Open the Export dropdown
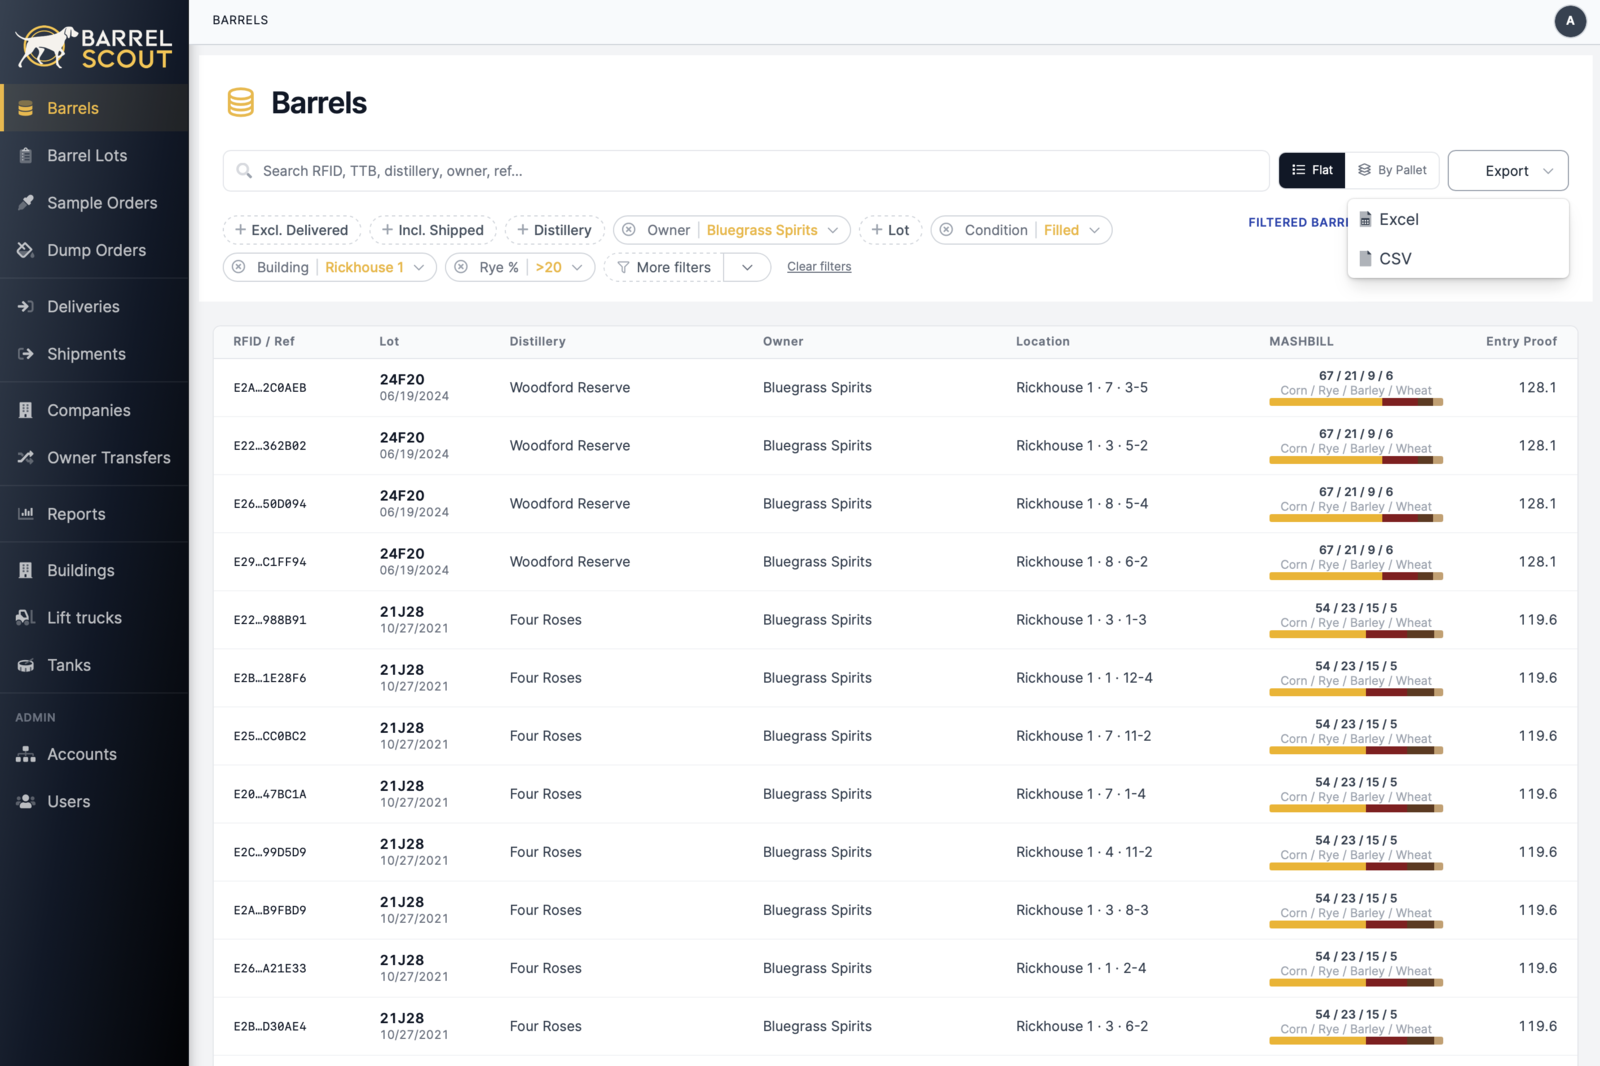This screenshot has width=1600, height=1066. pyautogui.click(x=1508, y=171)
